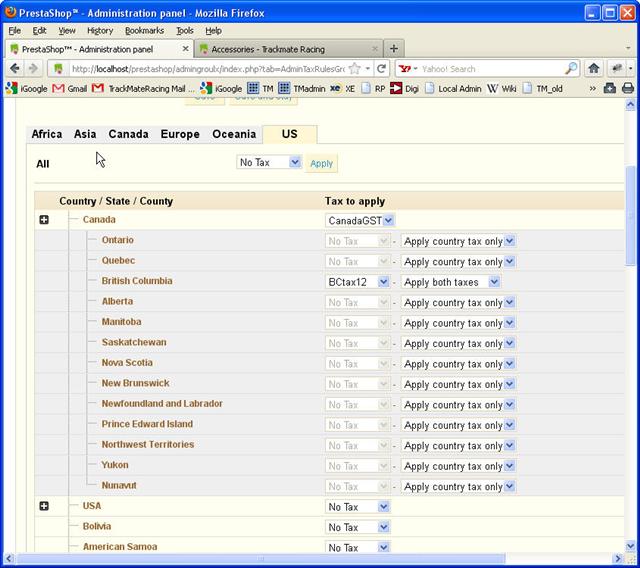This screenshot has width=640, height=568.
Task: Click the Apply button beside All
Action: [x=321, y=164]
